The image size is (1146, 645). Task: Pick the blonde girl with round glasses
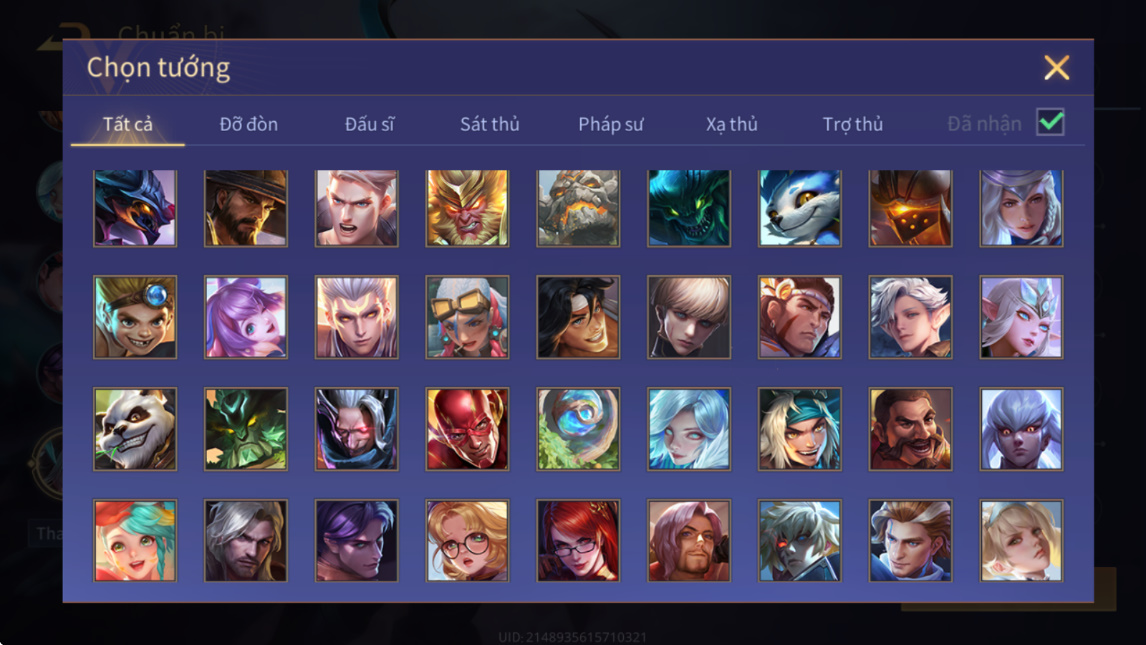pyautogui.click(x=467, y=541)
